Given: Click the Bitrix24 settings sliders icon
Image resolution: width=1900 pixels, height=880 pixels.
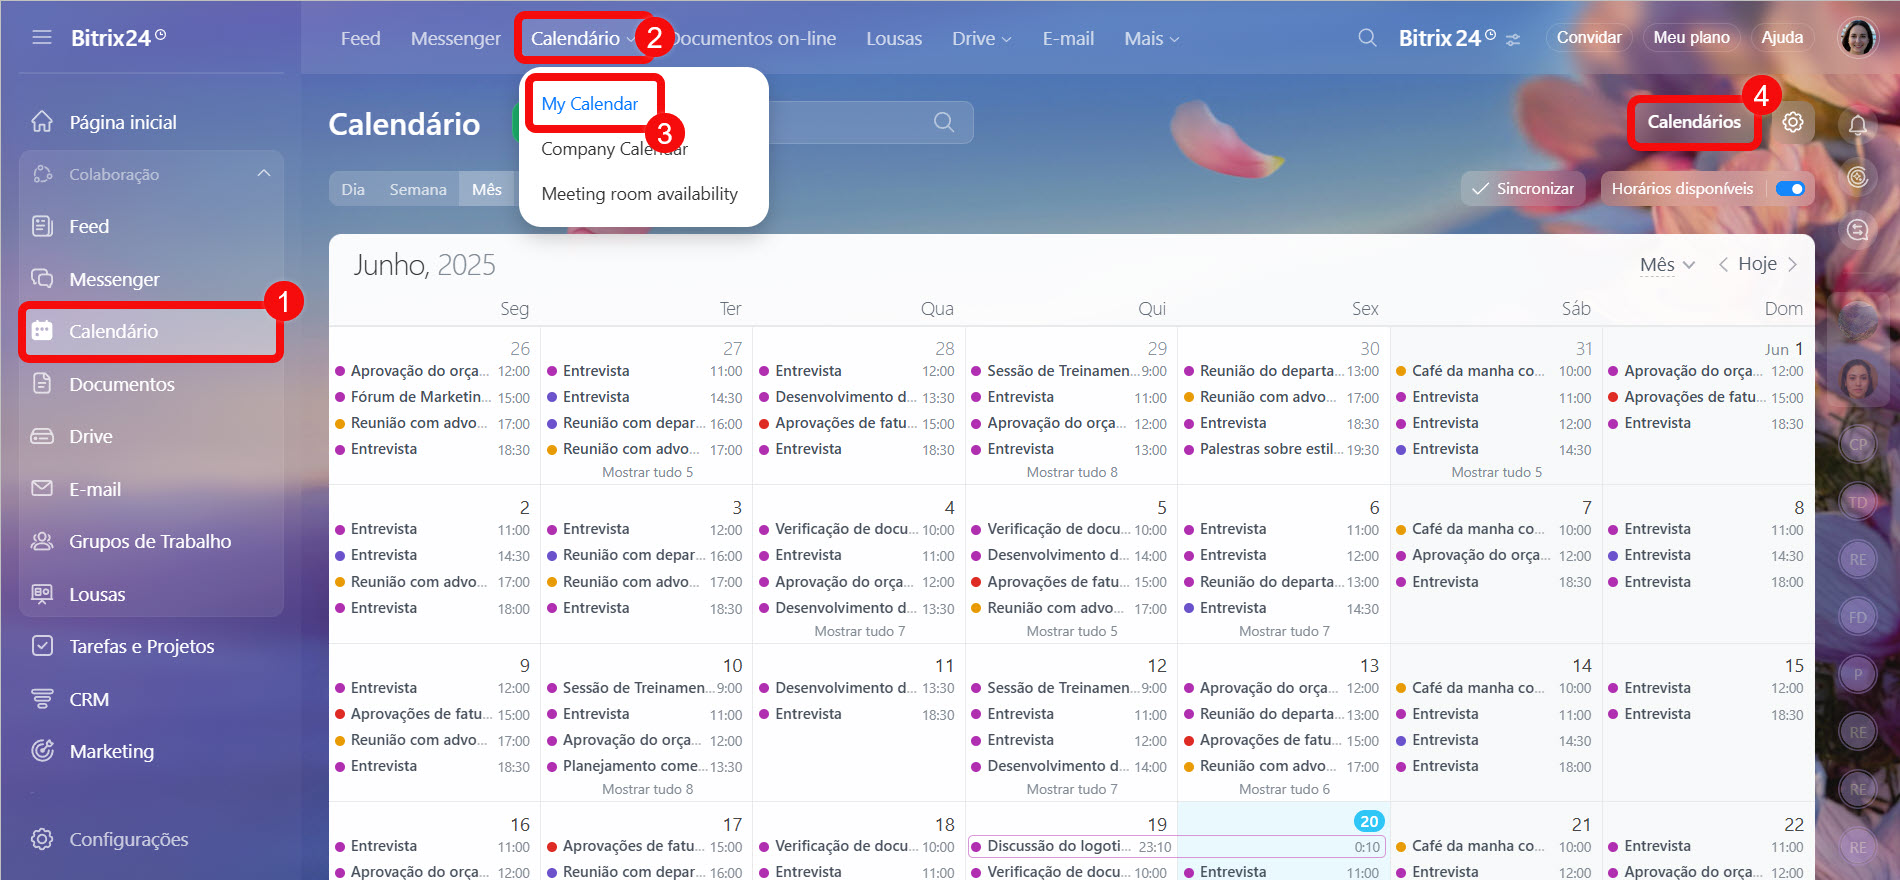Looking at the screenshot, I should (1513, 39).
